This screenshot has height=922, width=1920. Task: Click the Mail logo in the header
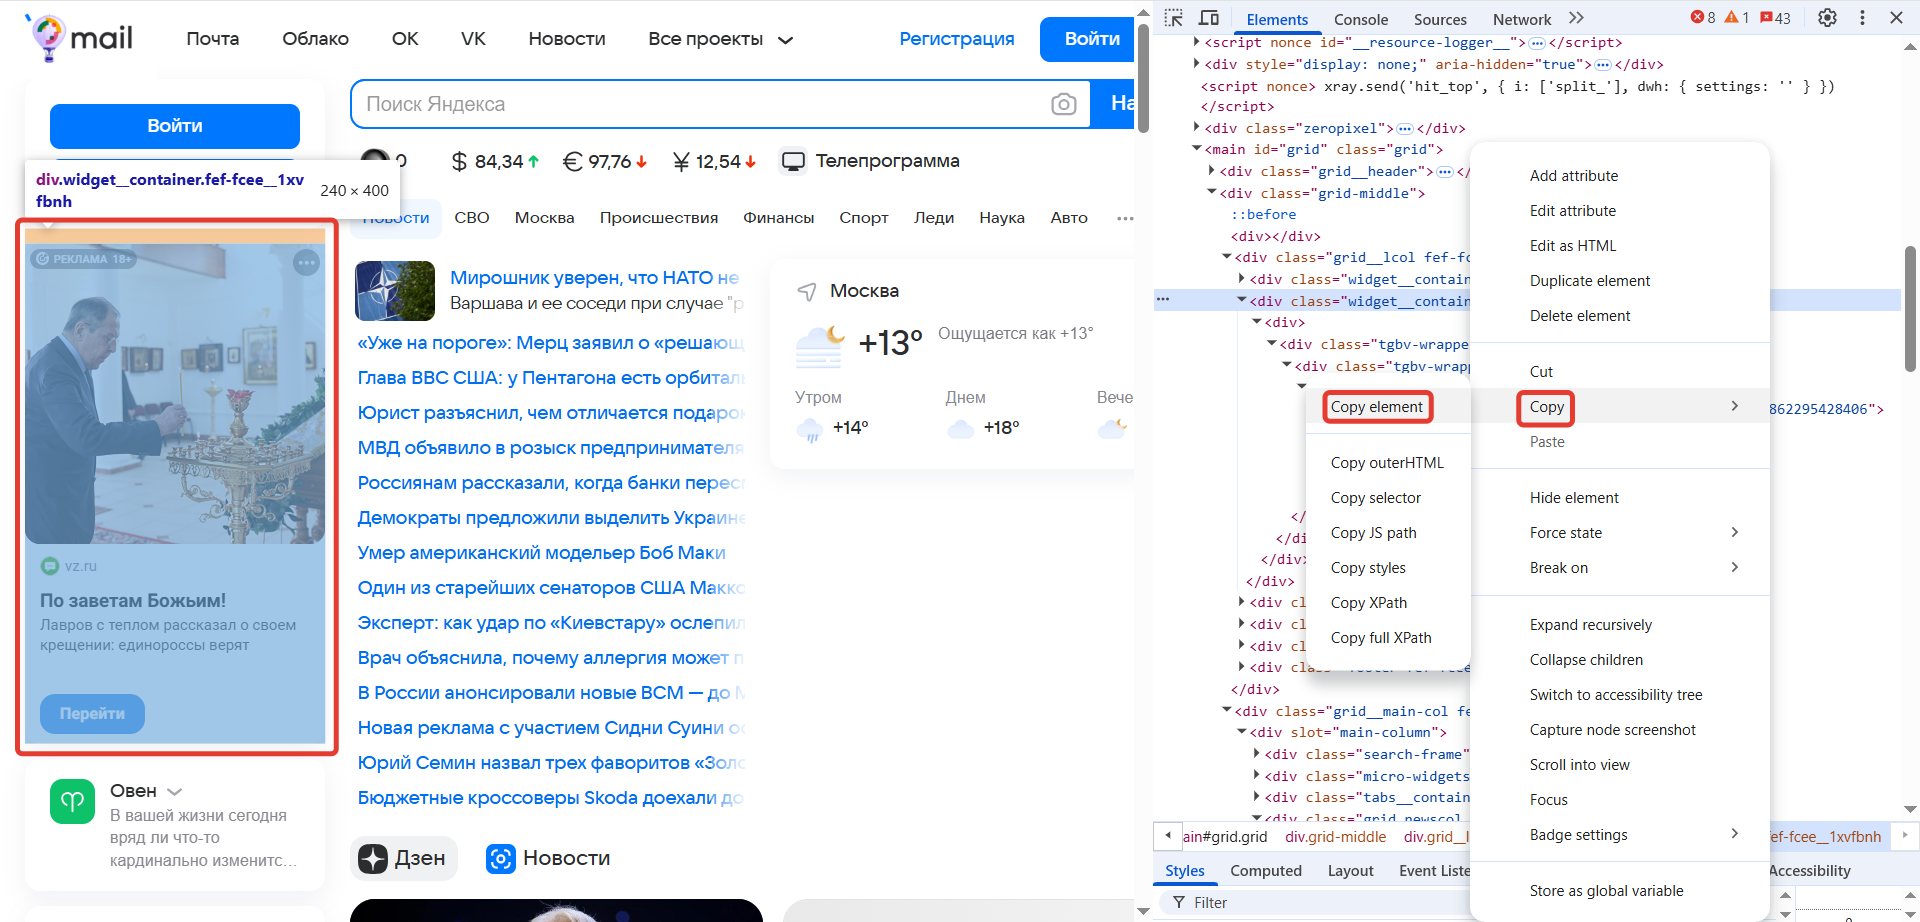(x=79, y=38)
